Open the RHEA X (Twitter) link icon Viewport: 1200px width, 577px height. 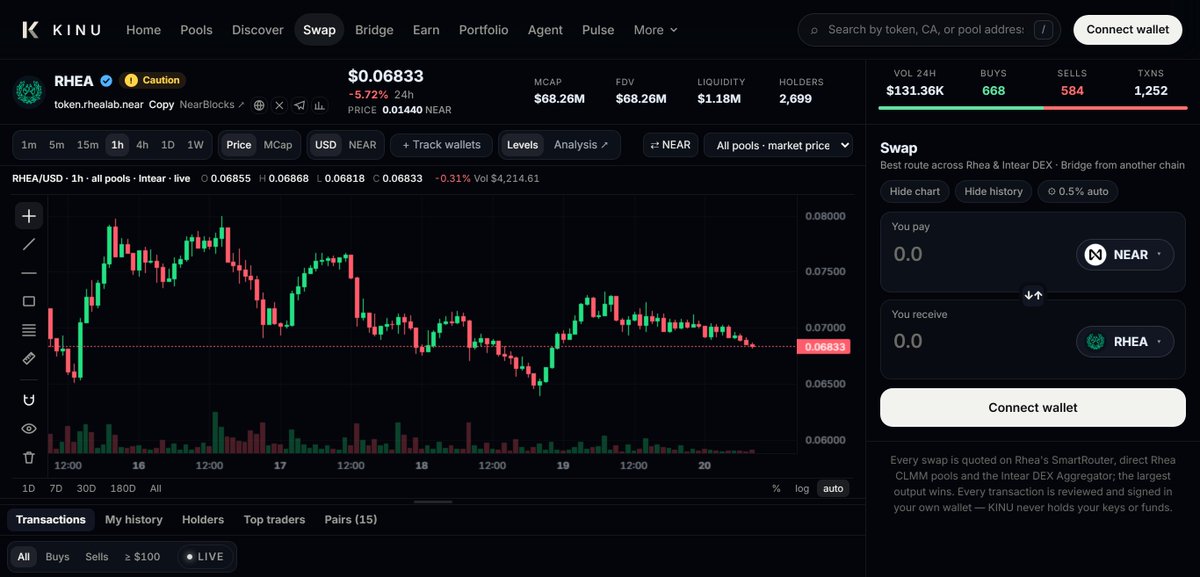(279, 105)
